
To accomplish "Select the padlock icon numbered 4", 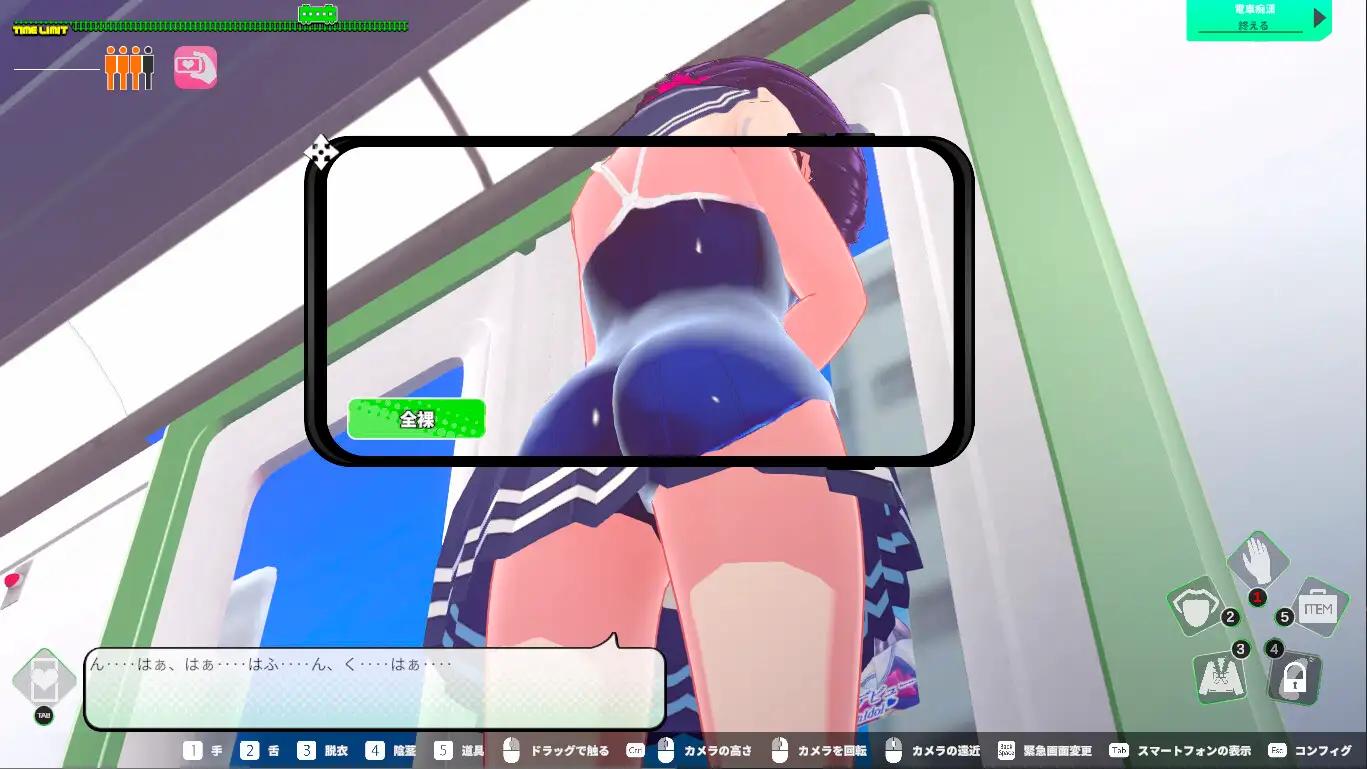I will pos(1294,677).
